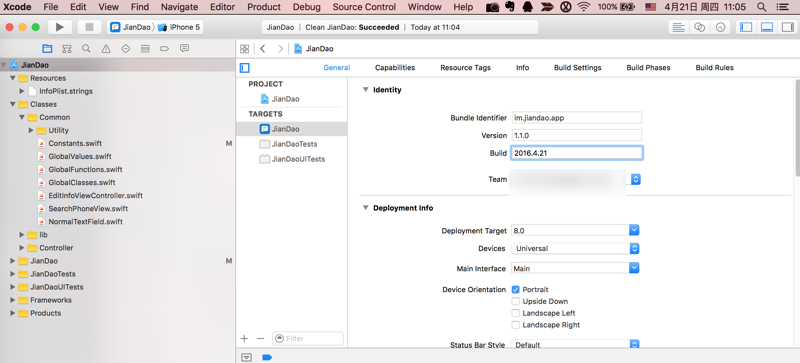This screenshot has width=800, height=363.
Task: Open the Deployment Target dropdown
Action: coord(634,230)
